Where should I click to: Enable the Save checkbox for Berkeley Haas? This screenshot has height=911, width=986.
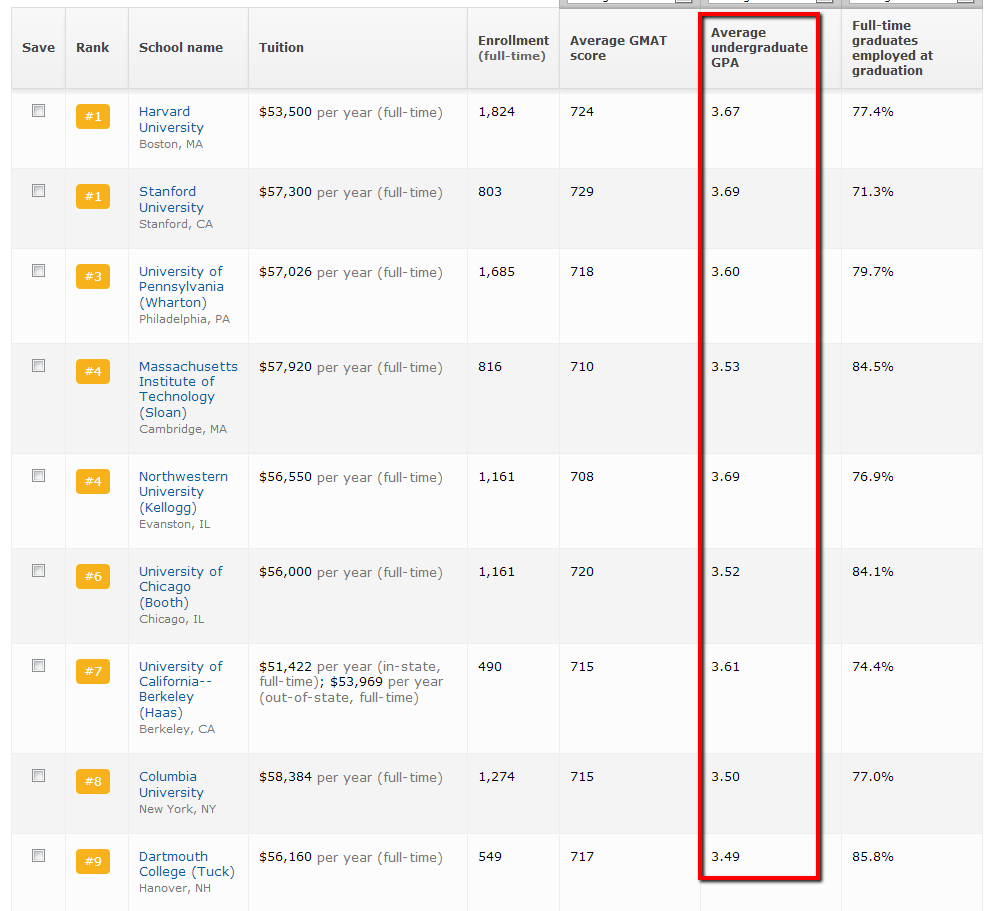tap(38, 665)
